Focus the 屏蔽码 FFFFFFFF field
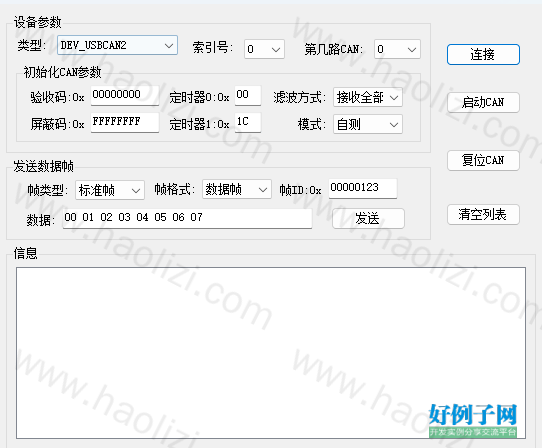The width and height of the screenshot is (542, 448). (125, 122)
